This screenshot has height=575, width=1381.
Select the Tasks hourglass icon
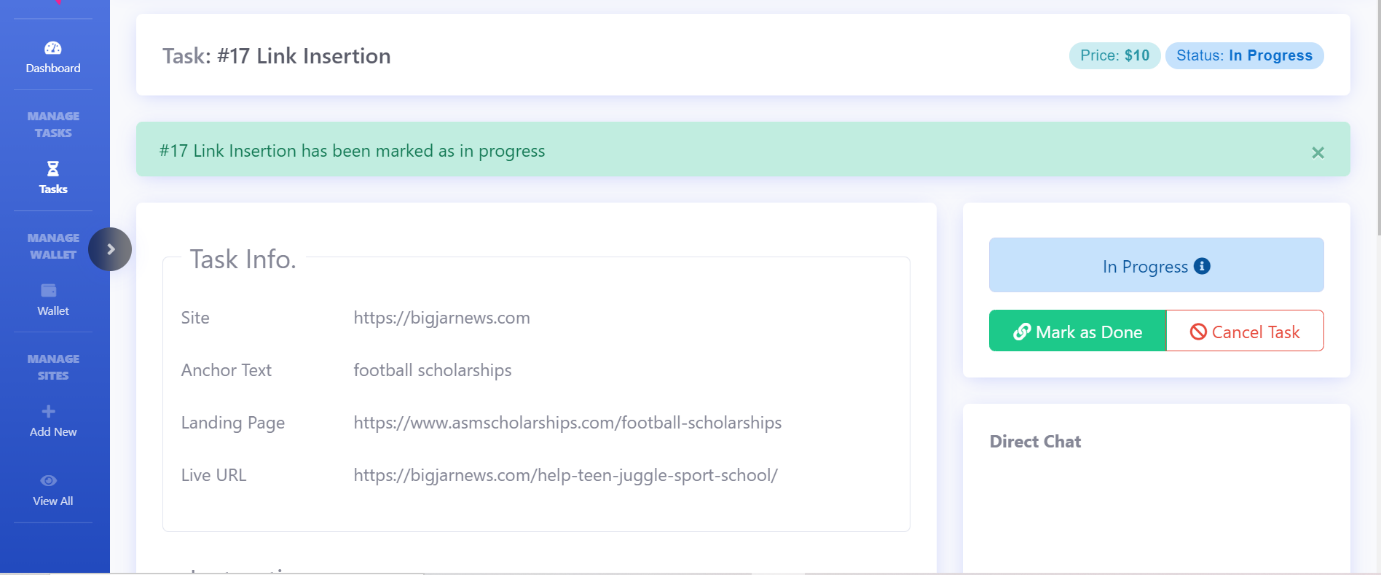(53, 169)
